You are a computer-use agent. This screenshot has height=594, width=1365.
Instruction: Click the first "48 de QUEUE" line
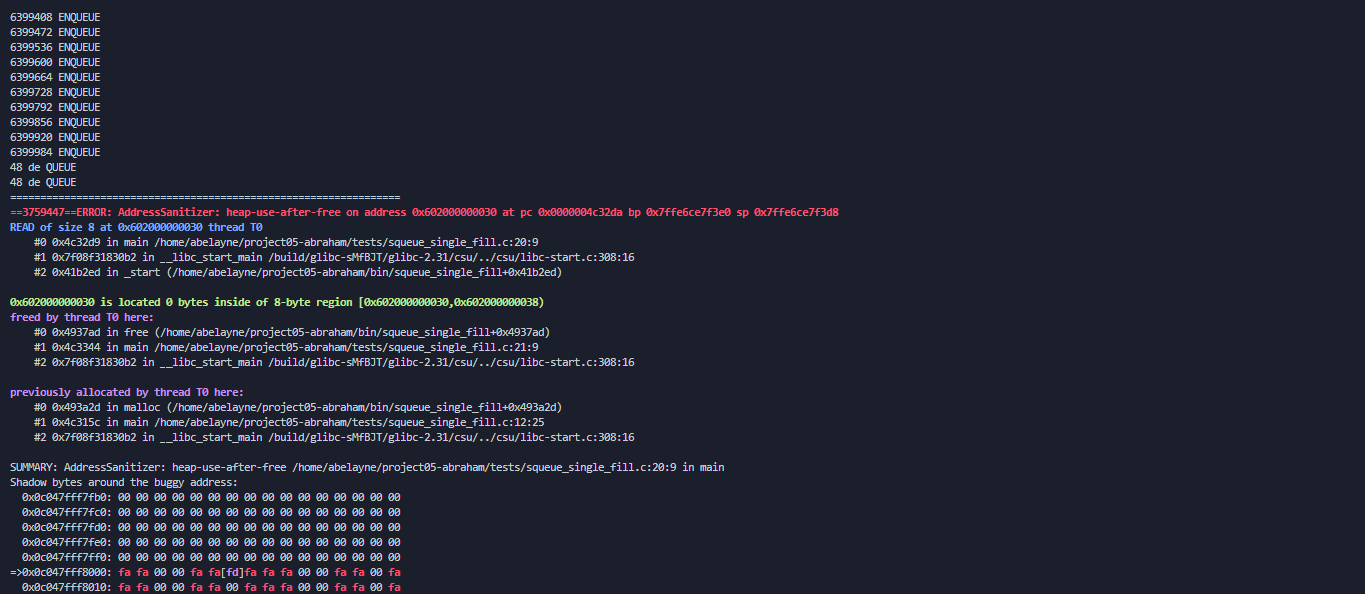pyautogui.click(x=43, y=167)
